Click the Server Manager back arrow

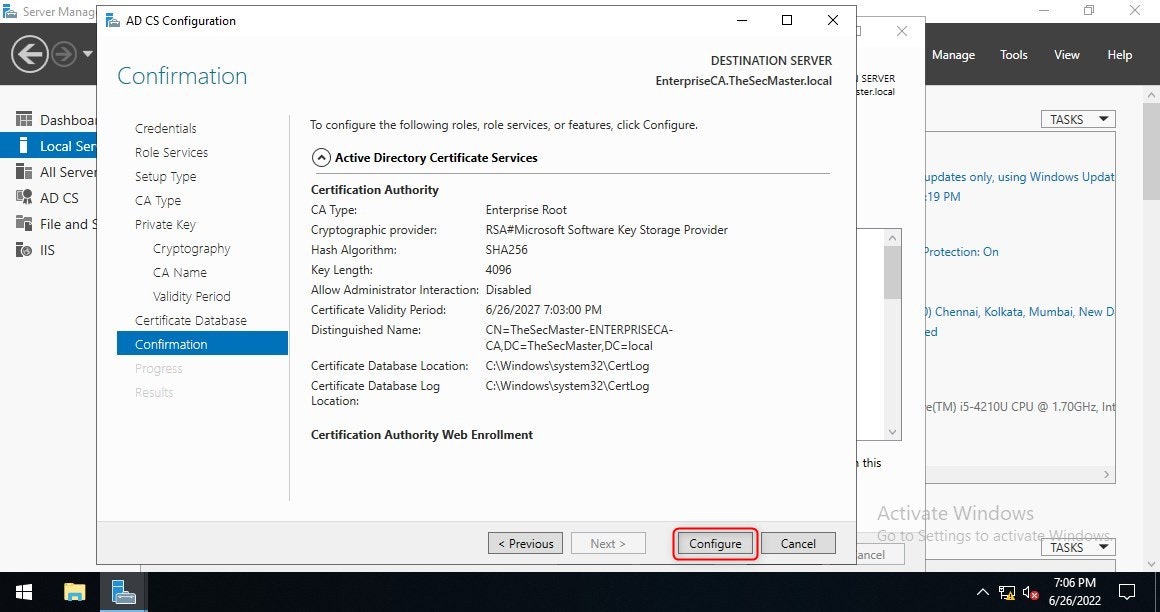[30, 54]
